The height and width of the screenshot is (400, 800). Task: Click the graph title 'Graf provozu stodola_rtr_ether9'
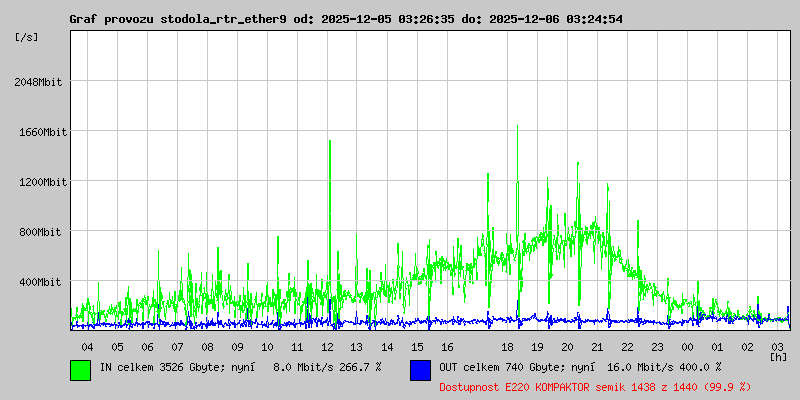pyautogui.click(x=180, y=19)
